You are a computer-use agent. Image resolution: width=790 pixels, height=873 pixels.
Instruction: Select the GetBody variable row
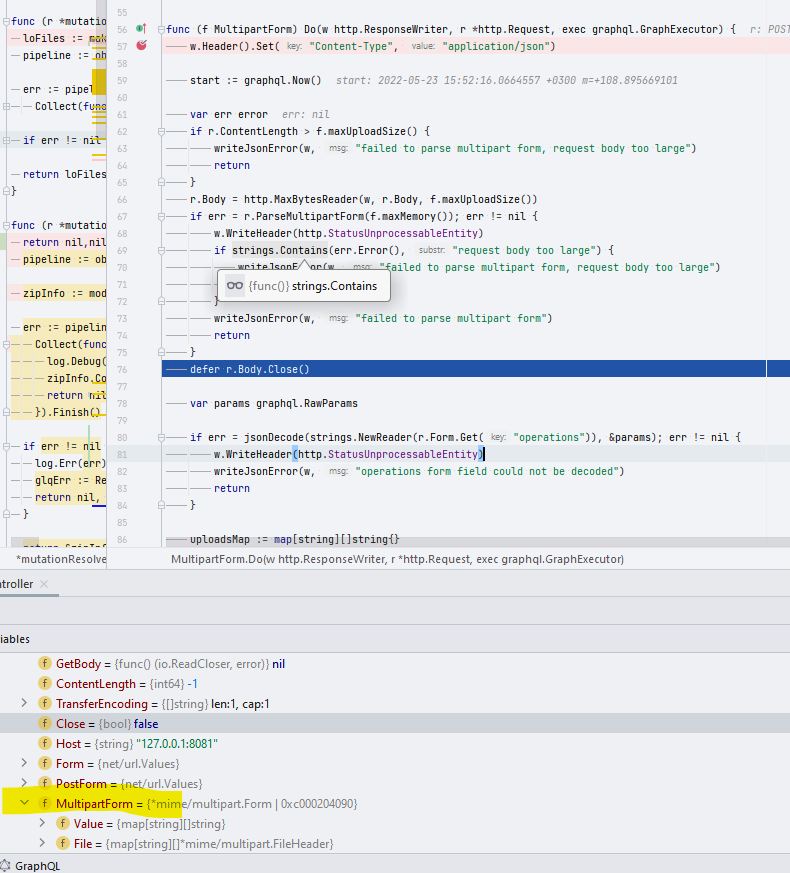click(395, 664)
